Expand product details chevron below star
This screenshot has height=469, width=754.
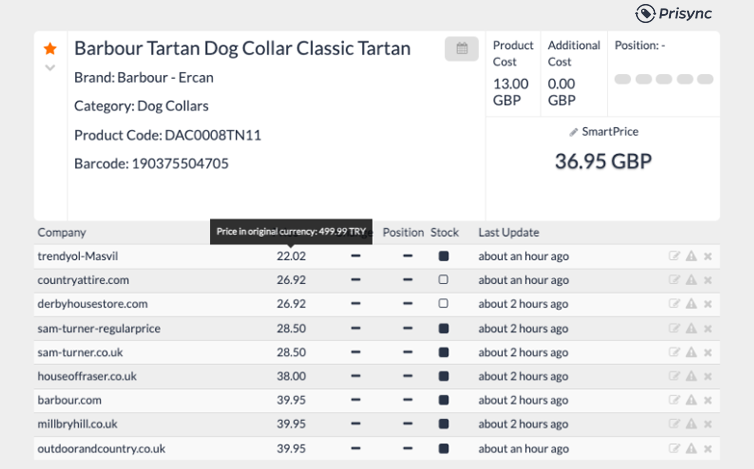[50, 68]
